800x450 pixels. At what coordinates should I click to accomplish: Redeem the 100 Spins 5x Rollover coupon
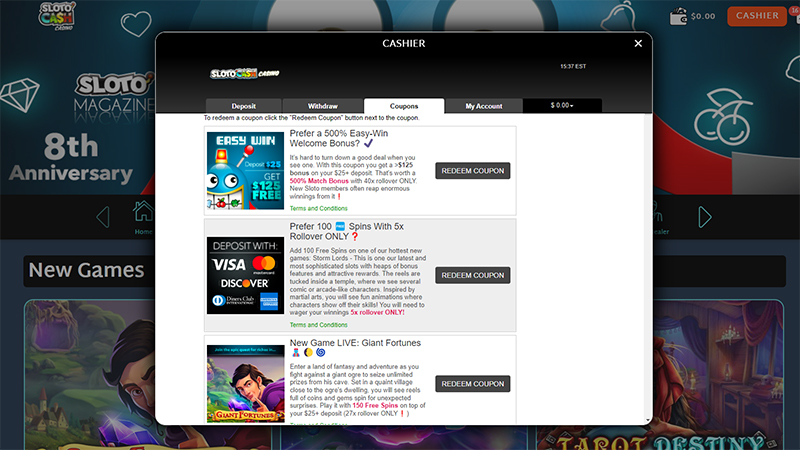tap(472, 276)
